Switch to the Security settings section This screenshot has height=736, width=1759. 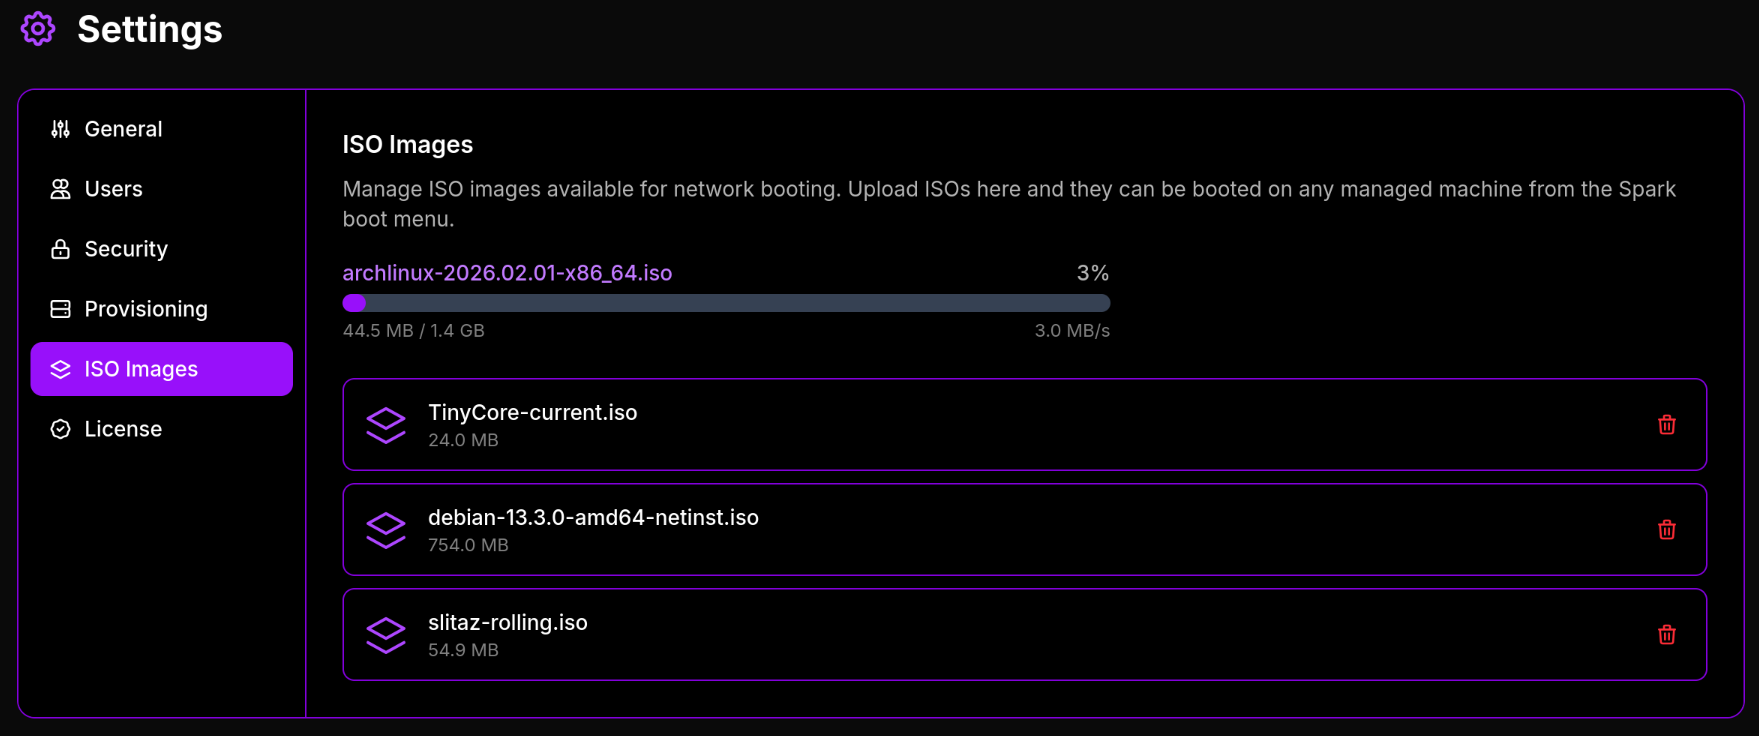click(x=125, y=248)
